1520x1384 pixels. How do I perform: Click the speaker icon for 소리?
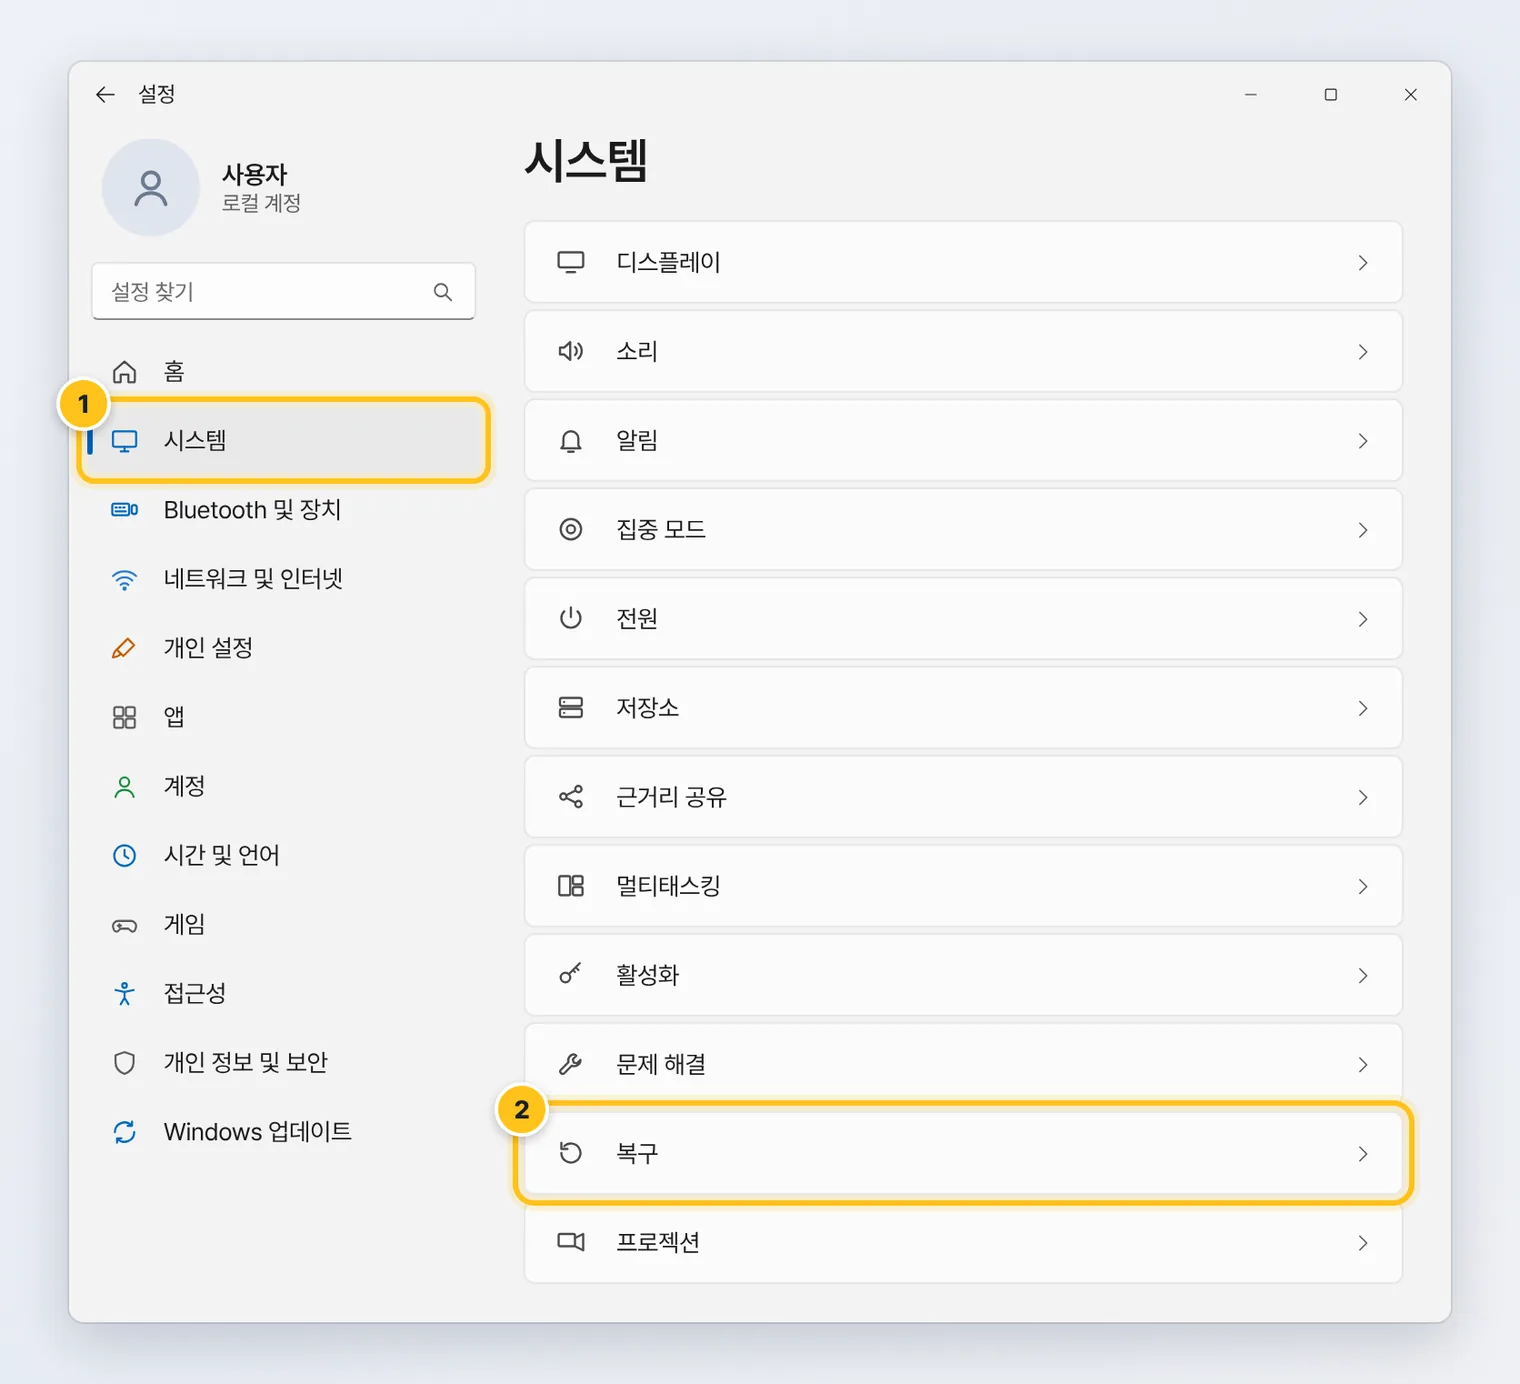(x=571, y=351)
